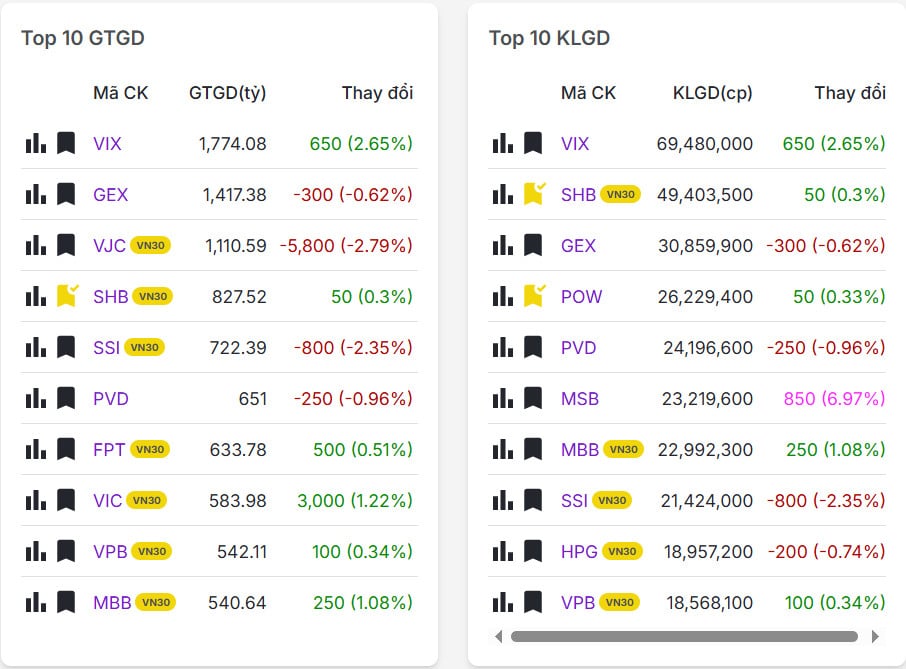Open chart icon for VIX in Top 10 GTGD
This screenshot has width=906, height=669.
36,144
